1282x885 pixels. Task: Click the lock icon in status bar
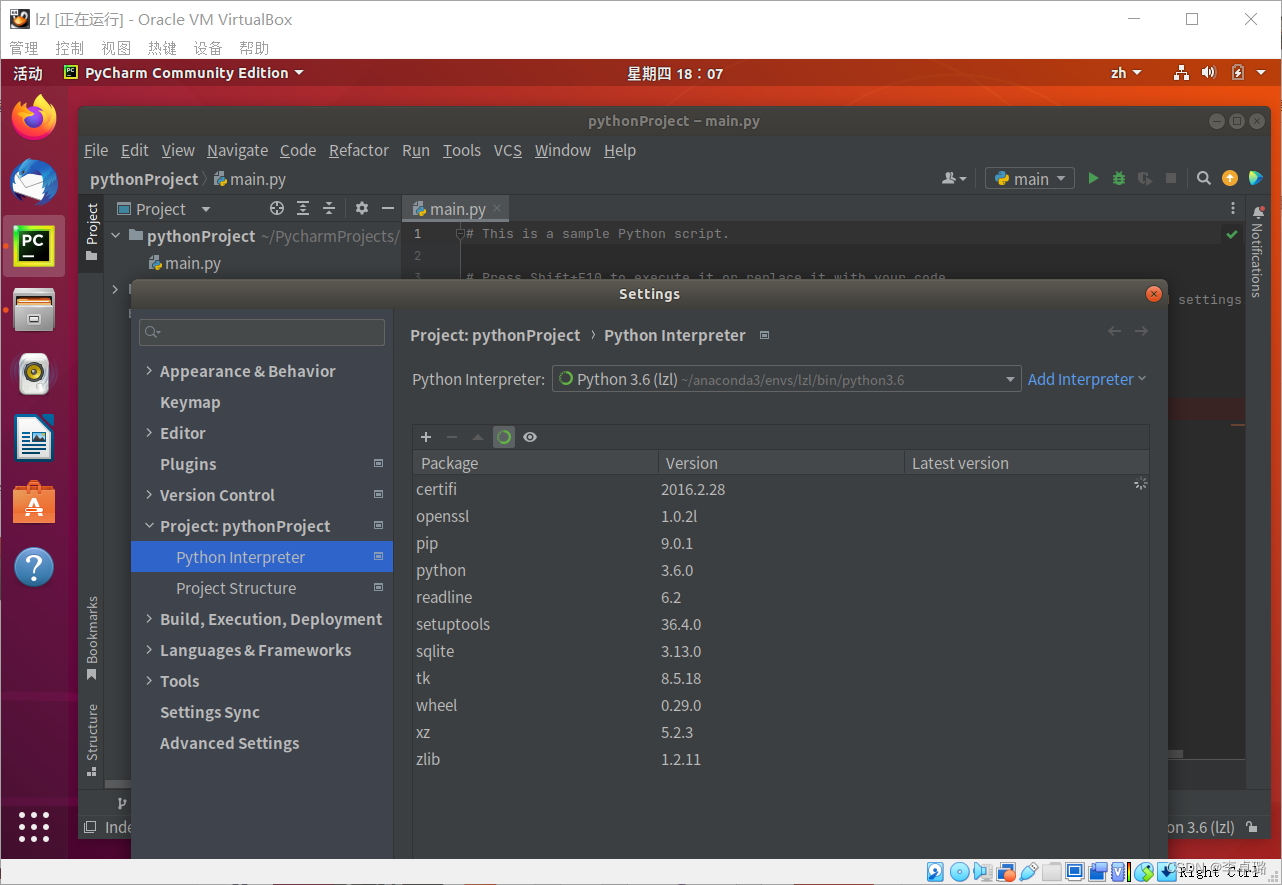(1252, 827)
